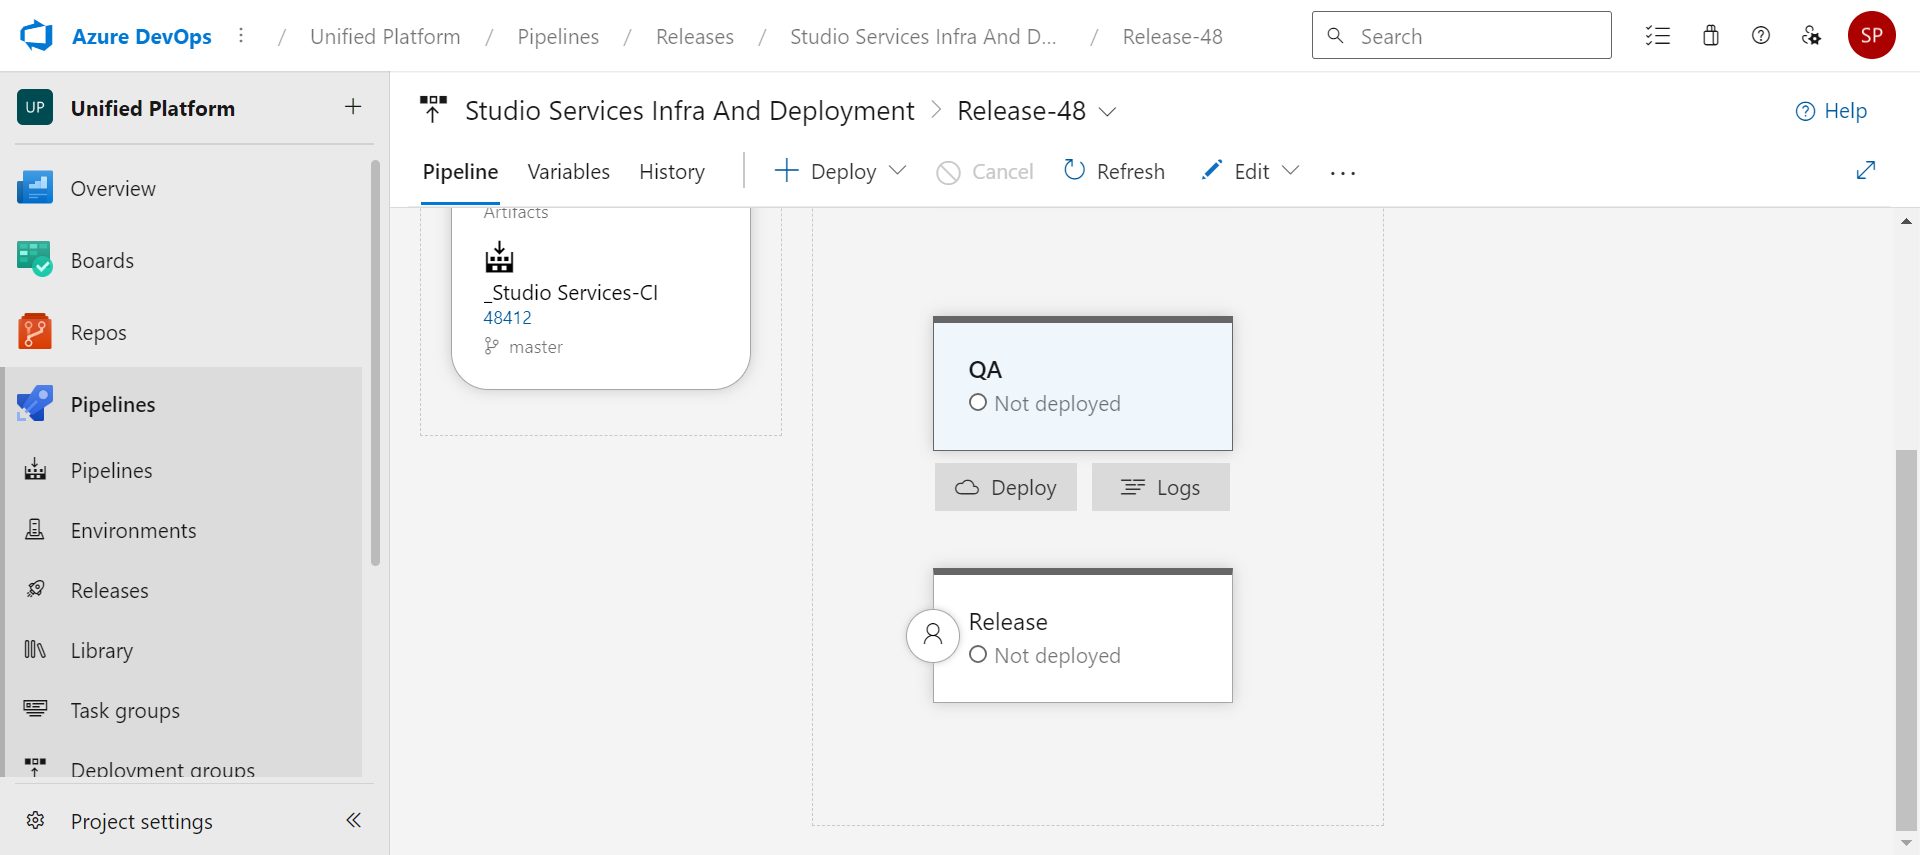Click the plus icon next to Unified Platform
This screenshot has width=1920, height=855.
coord(353,107)
